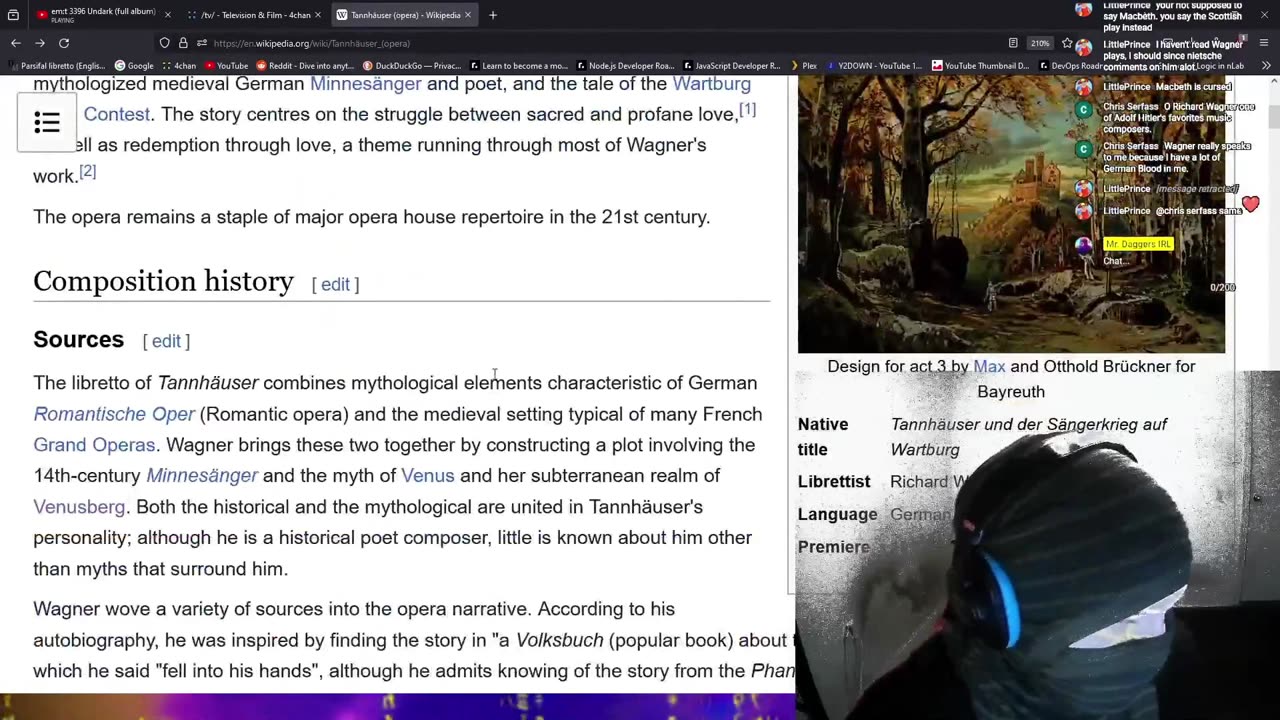
Task: Open the Node.js Developer Roadmap bookmark
Action: pyautogui.click(x=625, y=66)
